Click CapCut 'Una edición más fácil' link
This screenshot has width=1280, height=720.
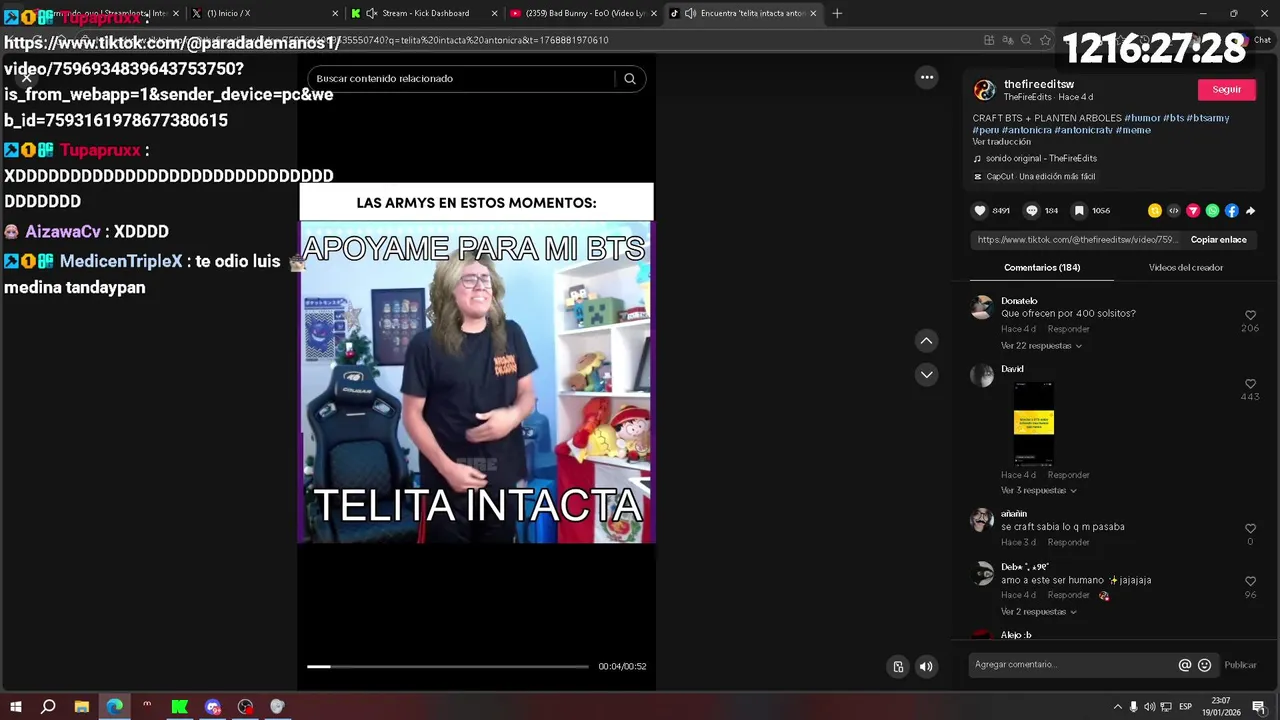(1040, 177)
